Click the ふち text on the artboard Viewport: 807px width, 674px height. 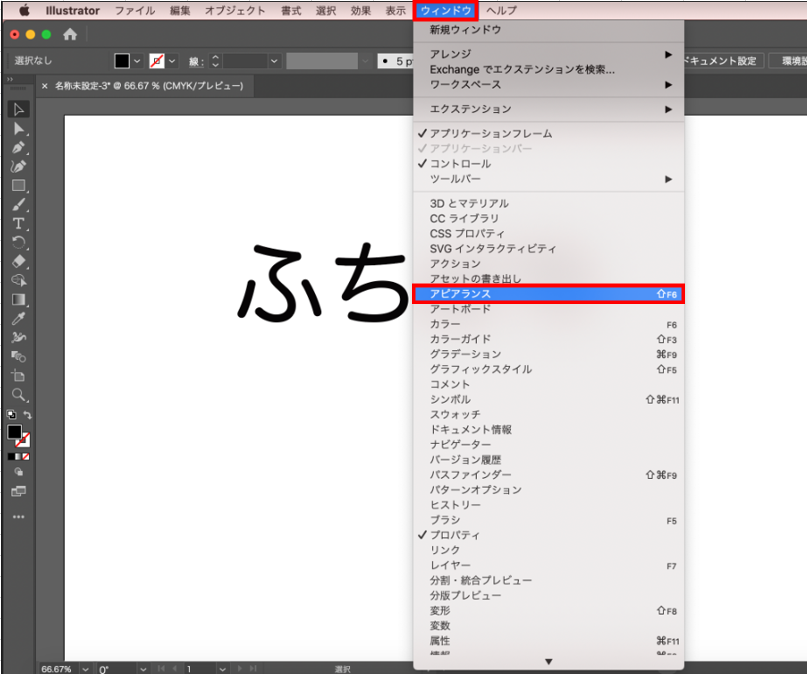coord(324,283)
